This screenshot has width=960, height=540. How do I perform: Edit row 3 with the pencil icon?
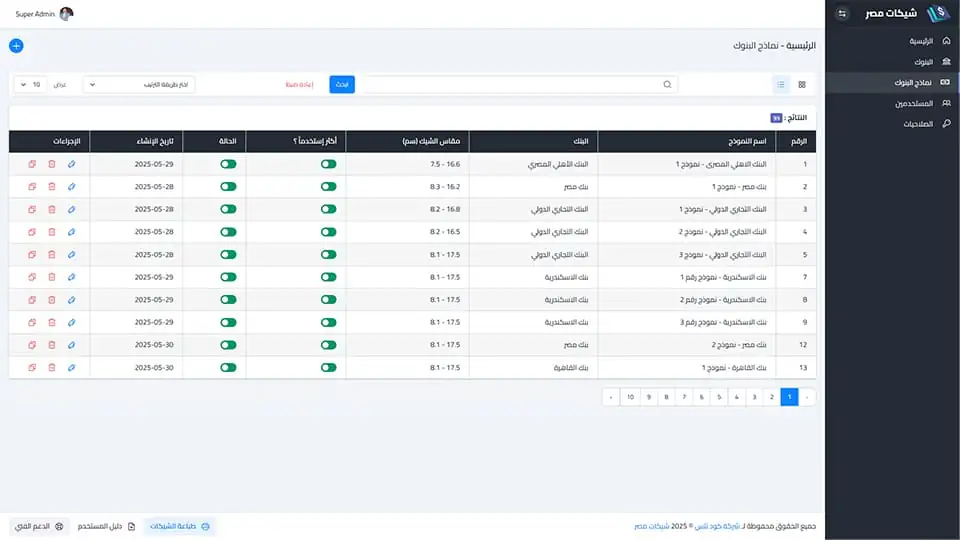click(72, 209)
